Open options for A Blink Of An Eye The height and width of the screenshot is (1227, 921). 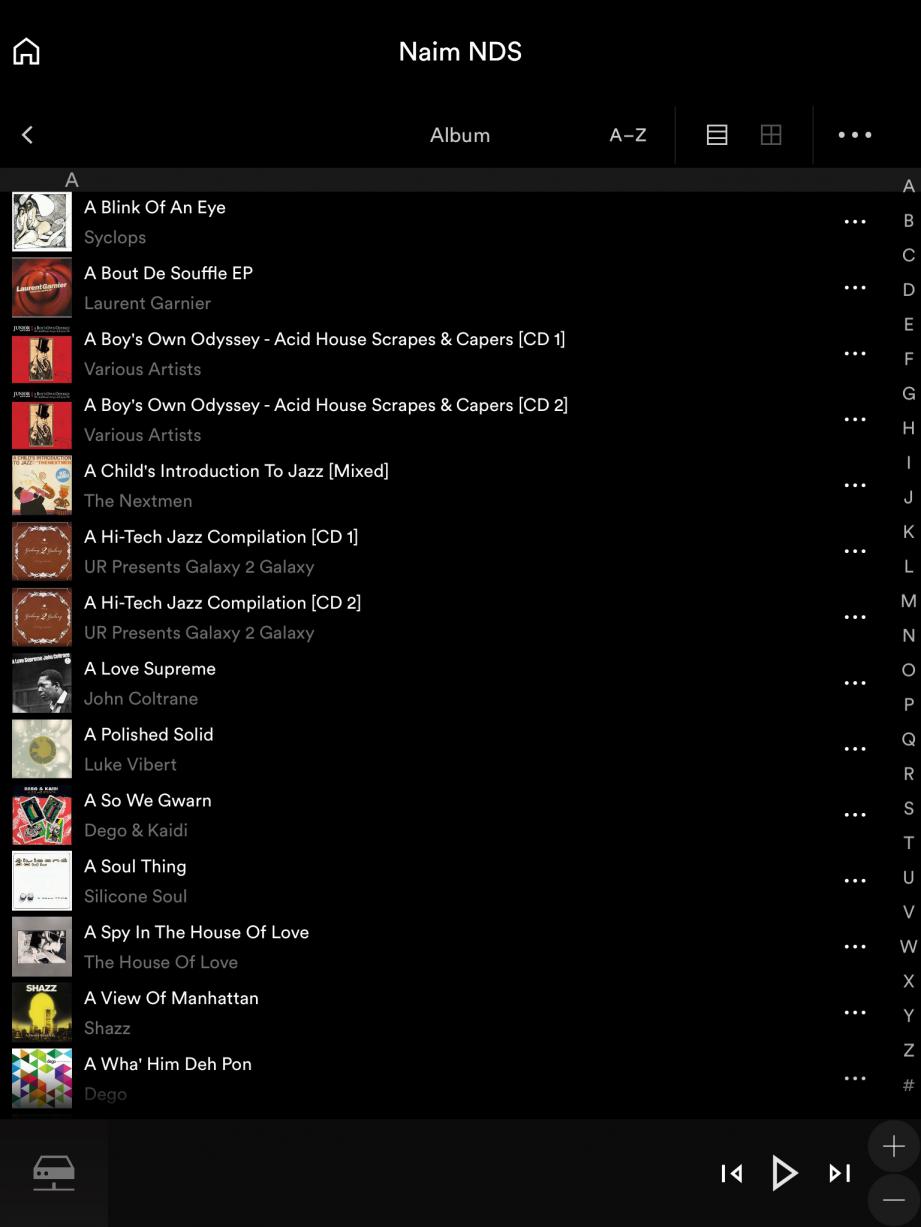click(x=855, y=222)
